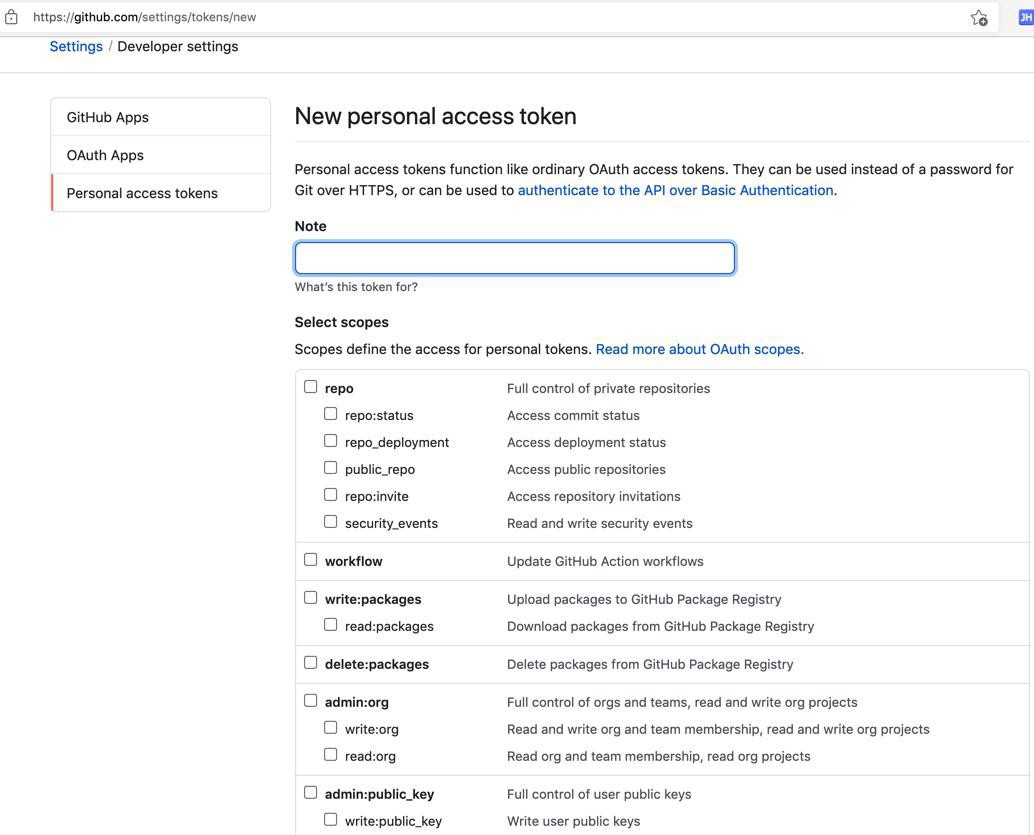Focus the Note text field

coord(514,258)
